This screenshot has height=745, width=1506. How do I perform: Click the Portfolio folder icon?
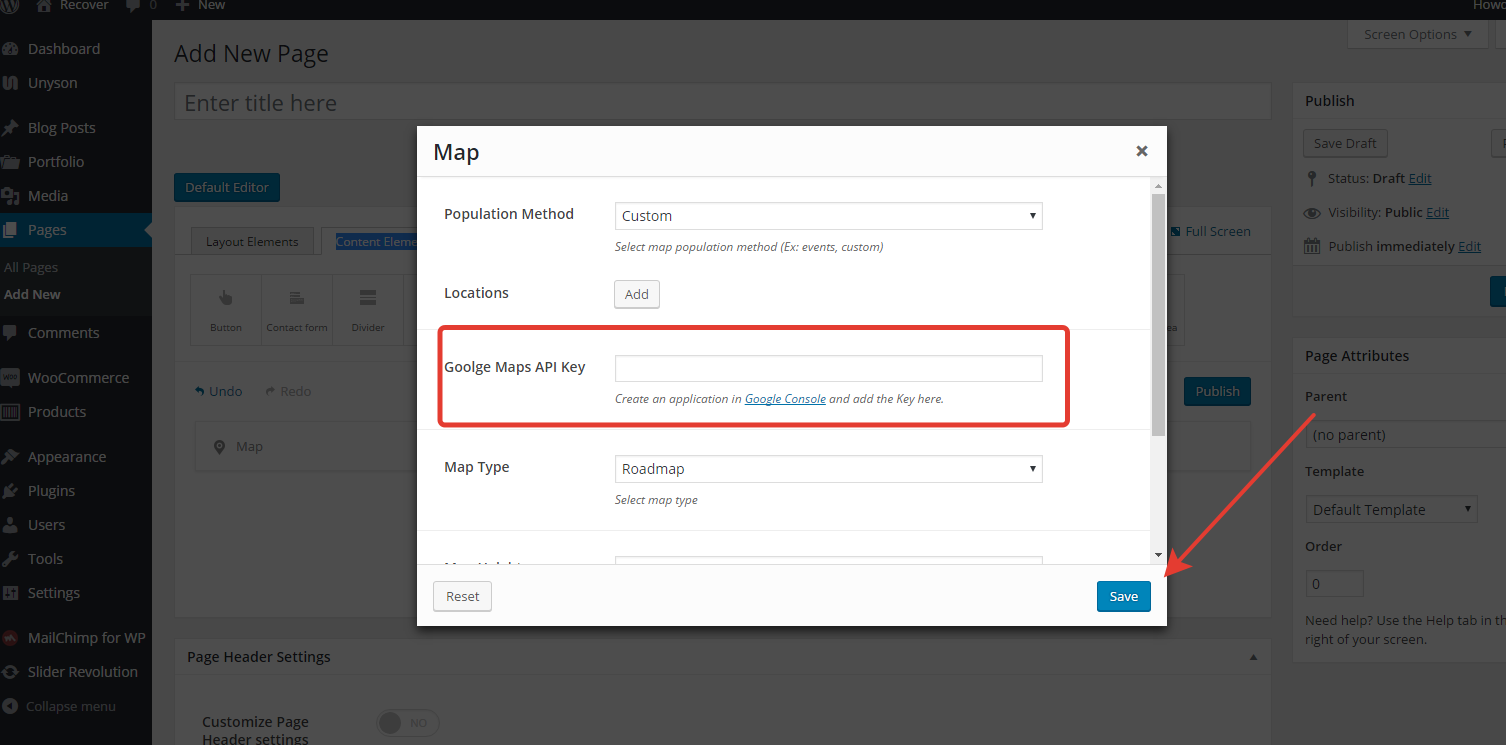coord(10,162)
